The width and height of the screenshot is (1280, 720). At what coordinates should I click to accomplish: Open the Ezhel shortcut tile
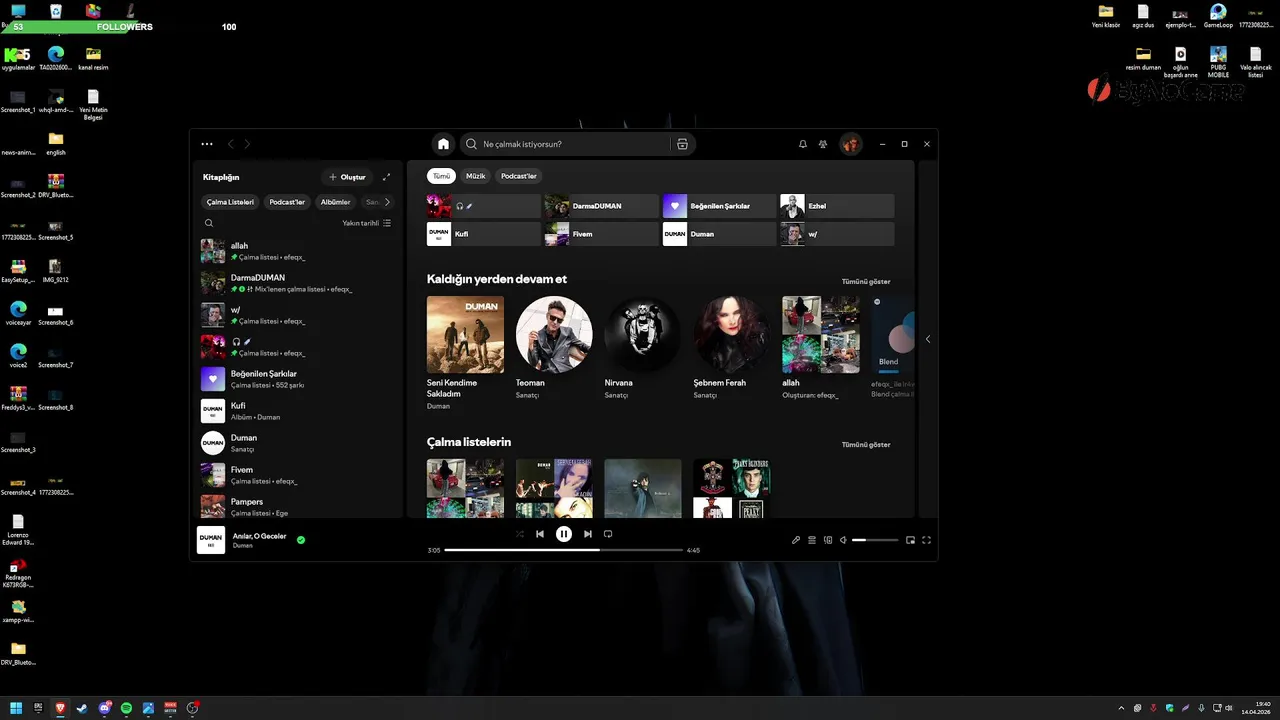click(837, 206)
